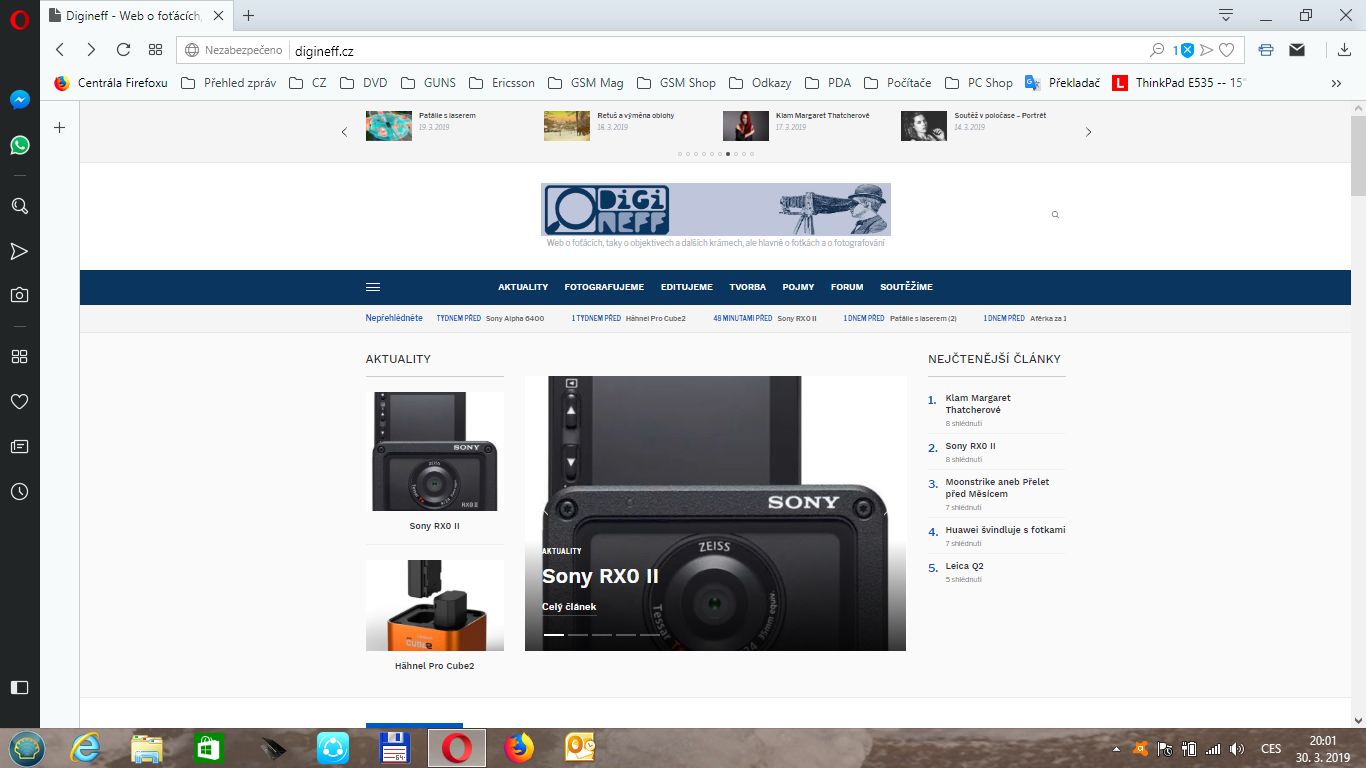This screenshot has width=1366, height=768.
Task: Click the reload page button
Action: tap(123, 49)
